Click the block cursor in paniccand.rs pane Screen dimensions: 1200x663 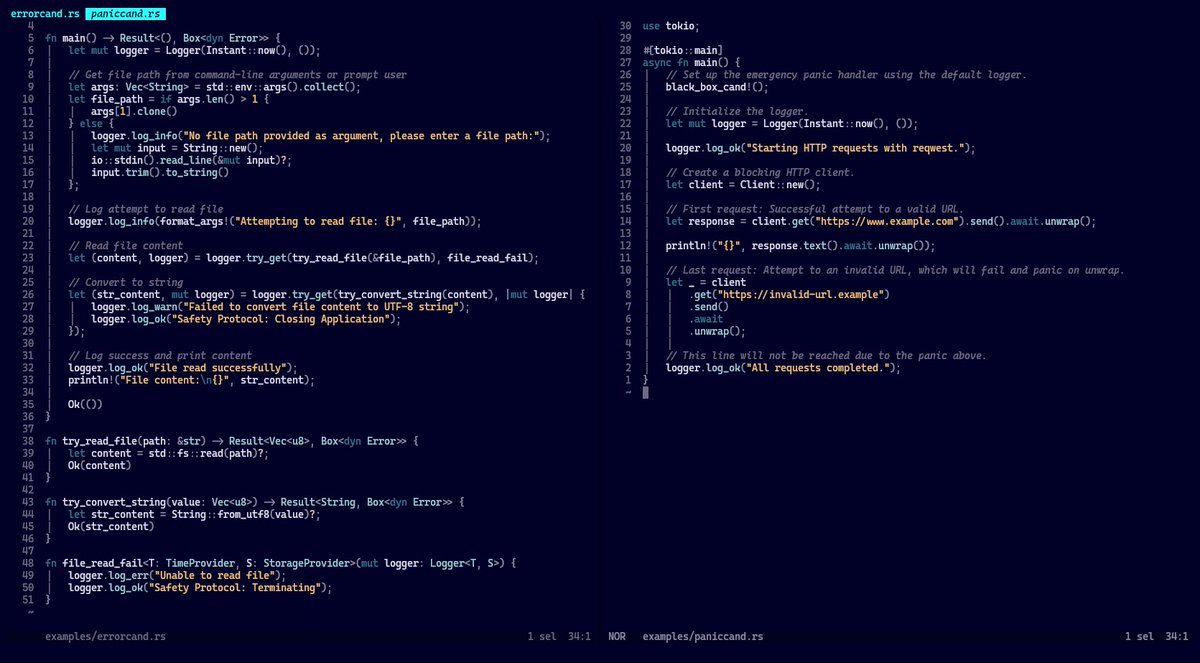[645, 392]
